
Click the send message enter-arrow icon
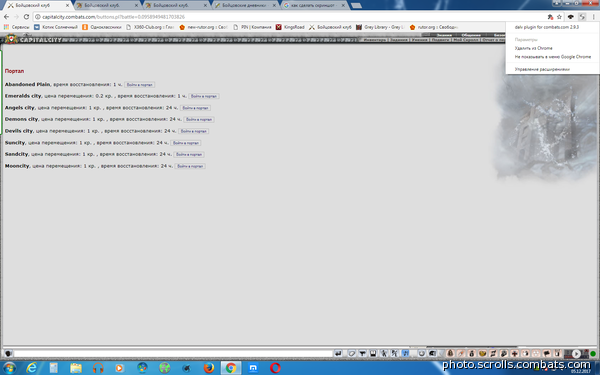pos(338,354)
